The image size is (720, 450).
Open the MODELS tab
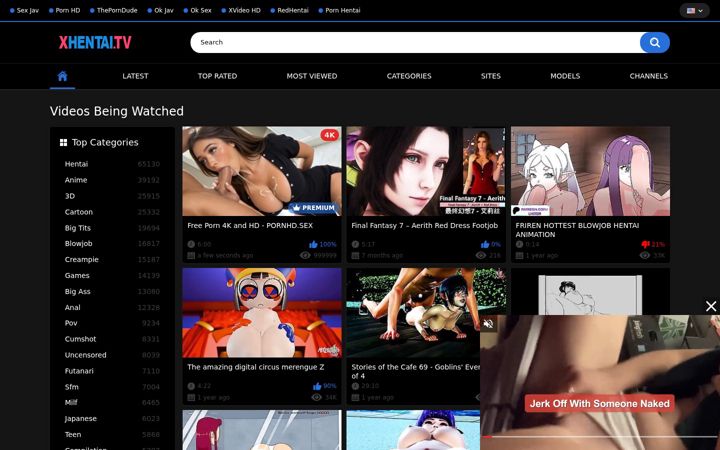pyautogui.click(x=565, y=76)
